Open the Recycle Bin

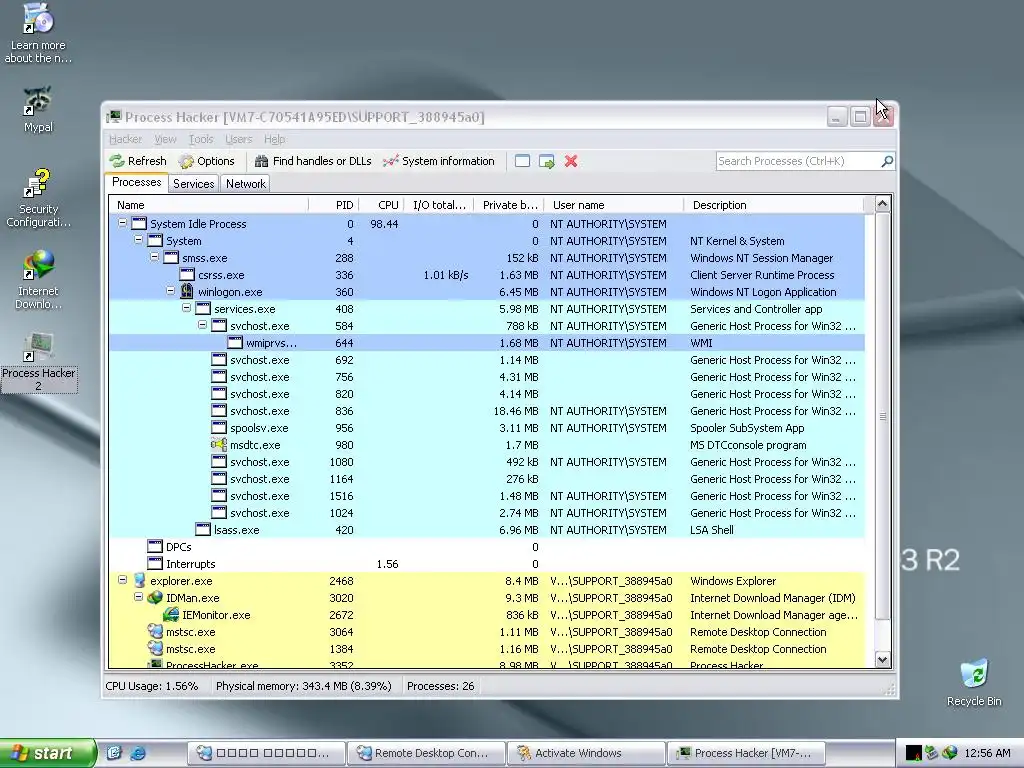pos(974,683)
